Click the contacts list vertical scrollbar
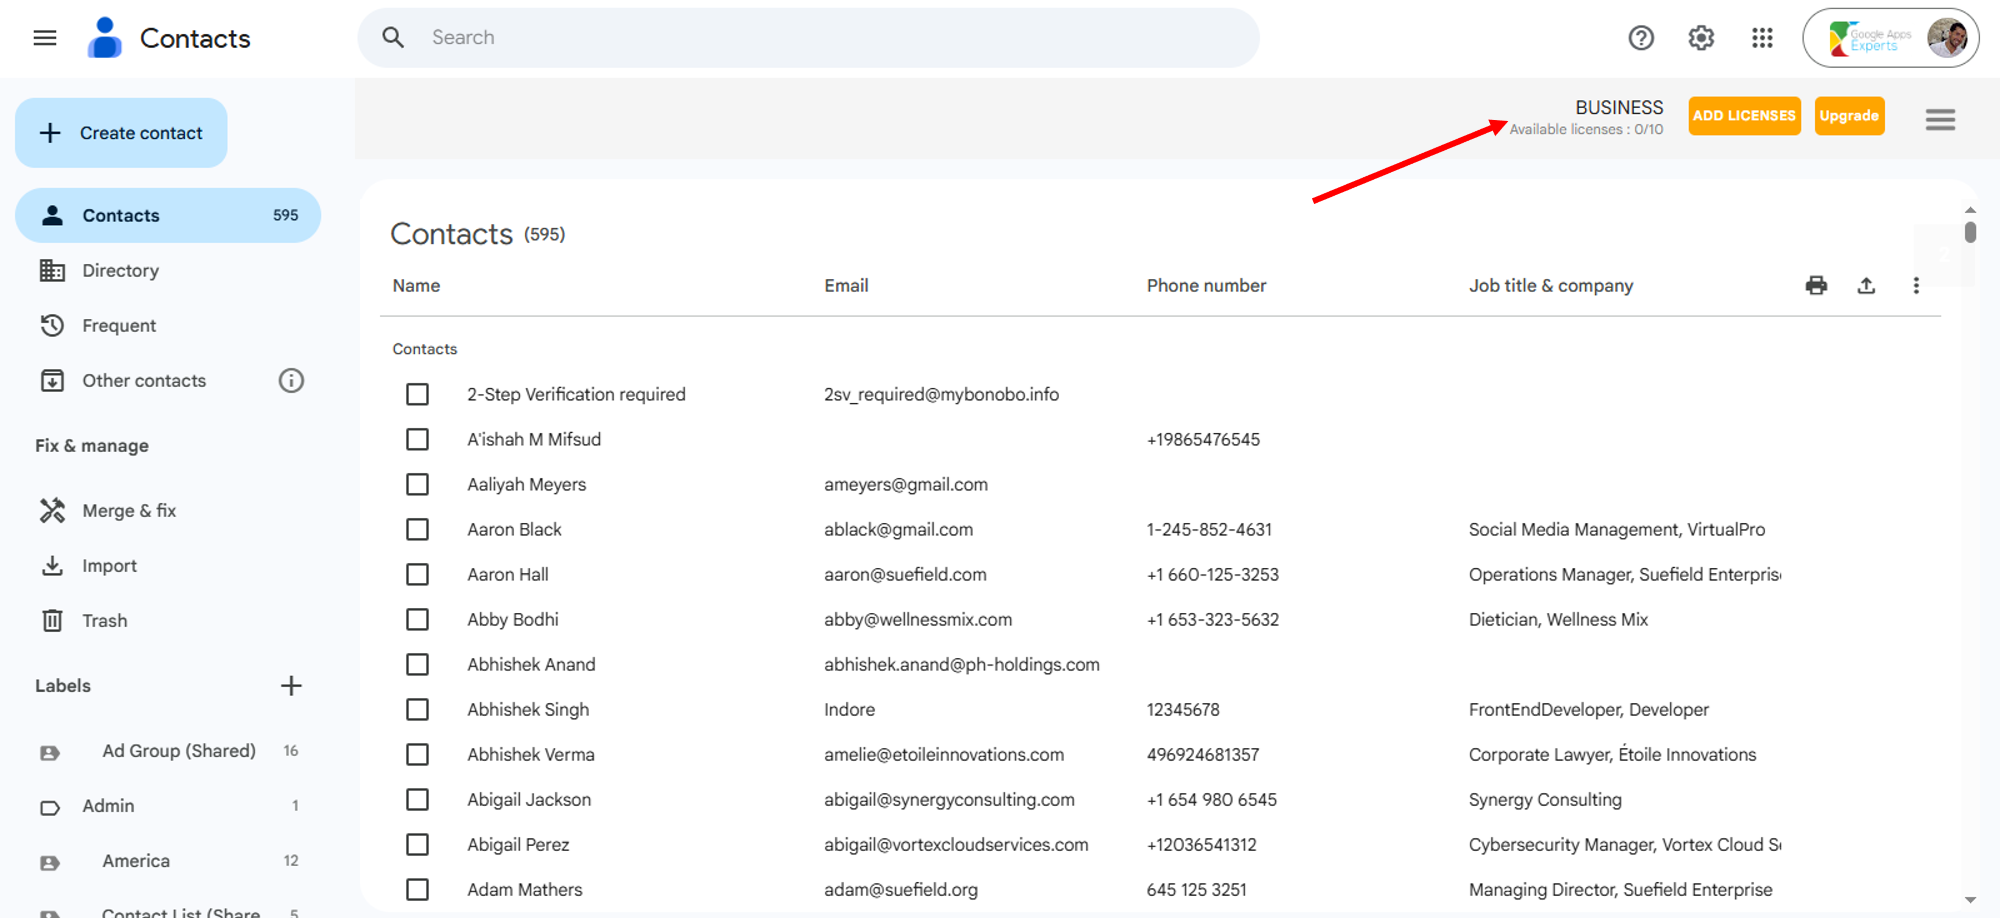2000x918 pixels. click(x=1970, y=233)
